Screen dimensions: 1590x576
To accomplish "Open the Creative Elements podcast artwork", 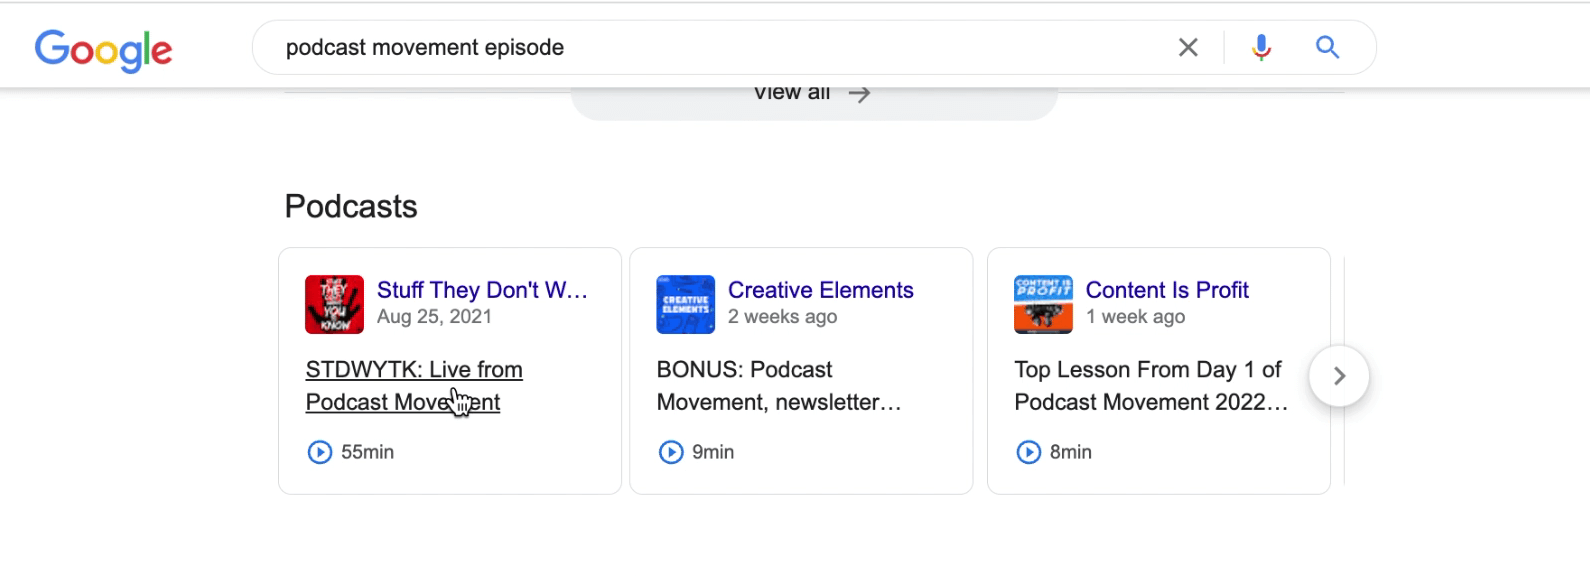I will (685, 304).
